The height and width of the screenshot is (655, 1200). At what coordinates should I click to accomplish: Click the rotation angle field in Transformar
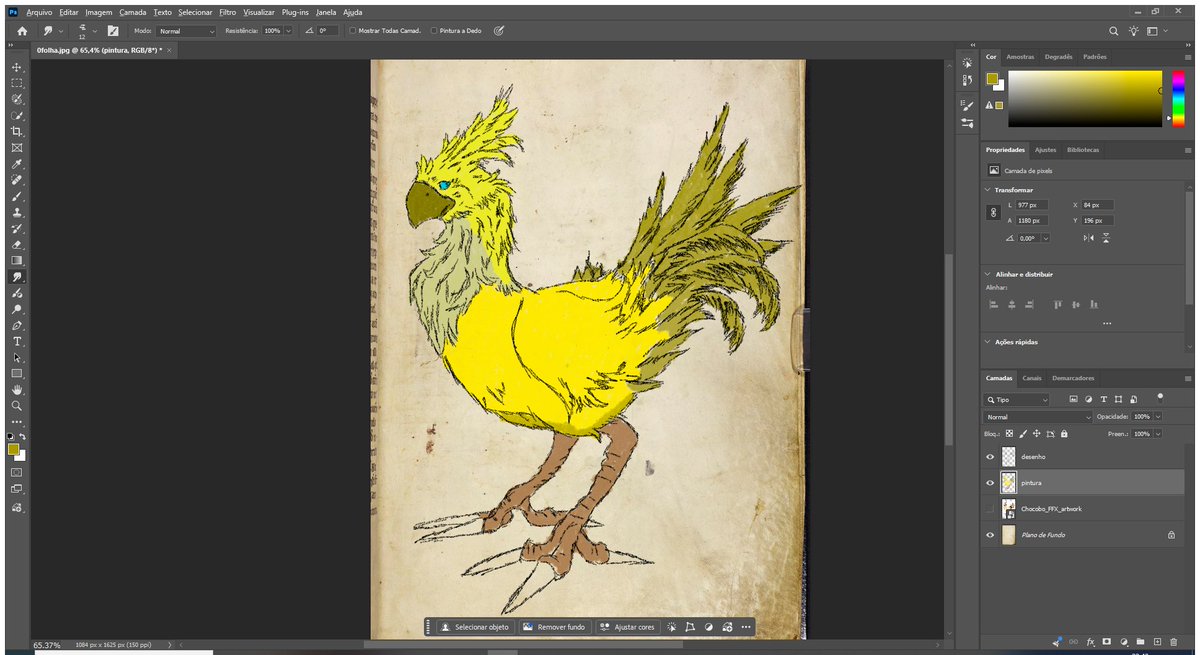(1030, 238)
